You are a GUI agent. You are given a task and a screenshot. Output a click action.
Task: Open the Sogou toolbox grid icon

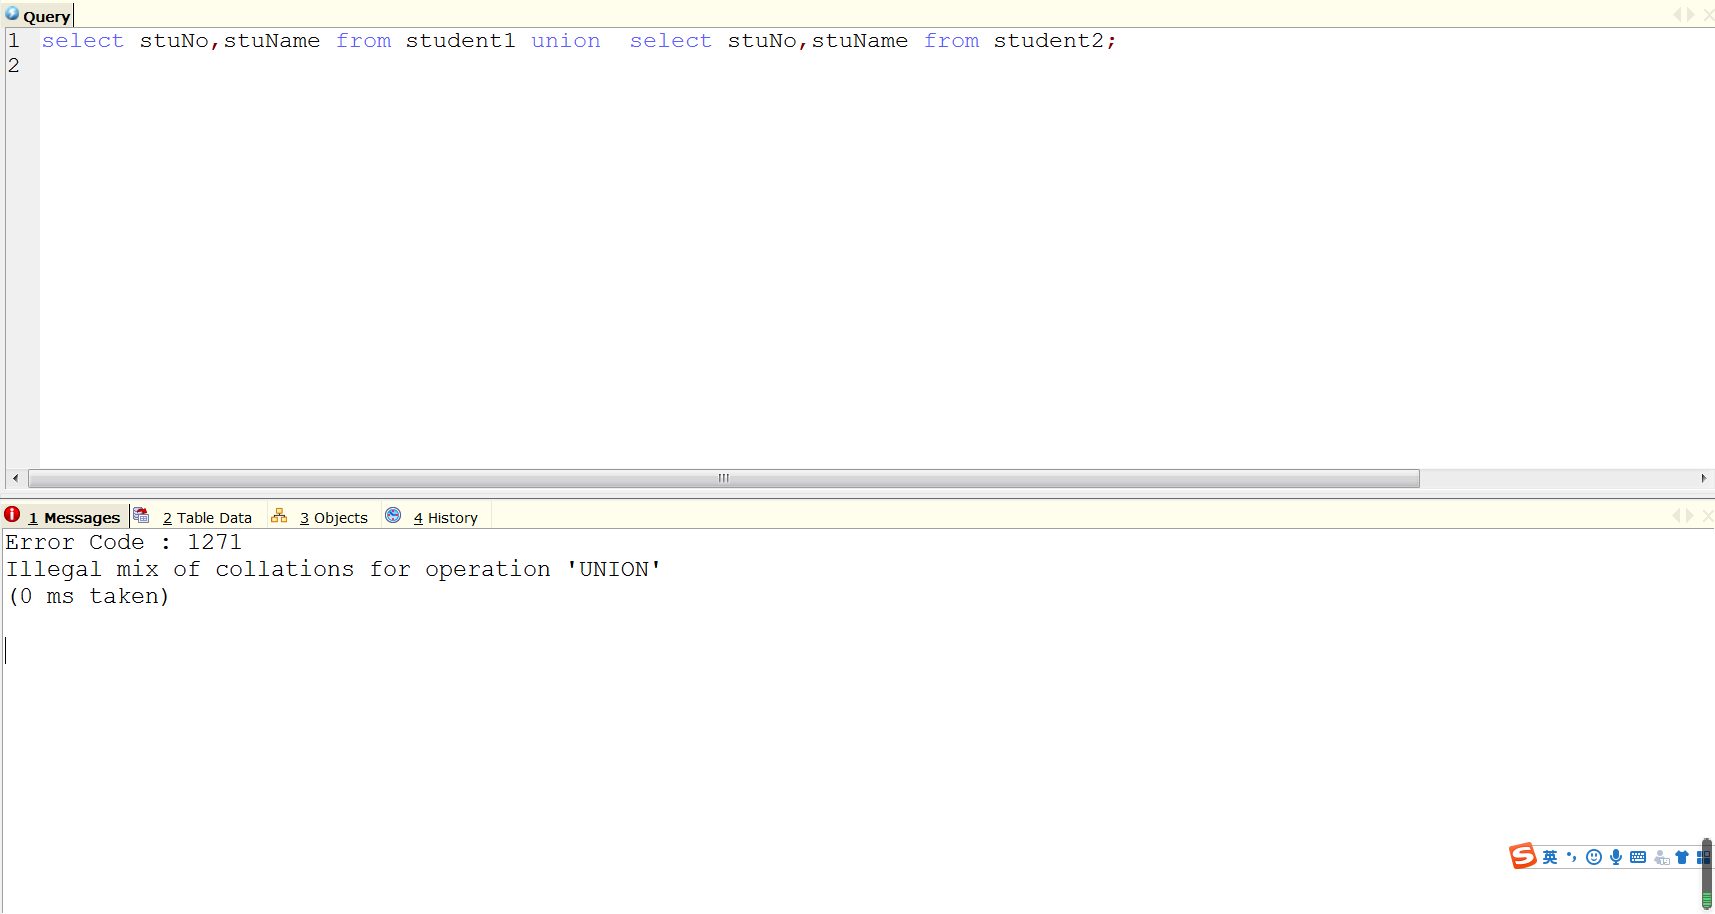(x=1703, y=857)
